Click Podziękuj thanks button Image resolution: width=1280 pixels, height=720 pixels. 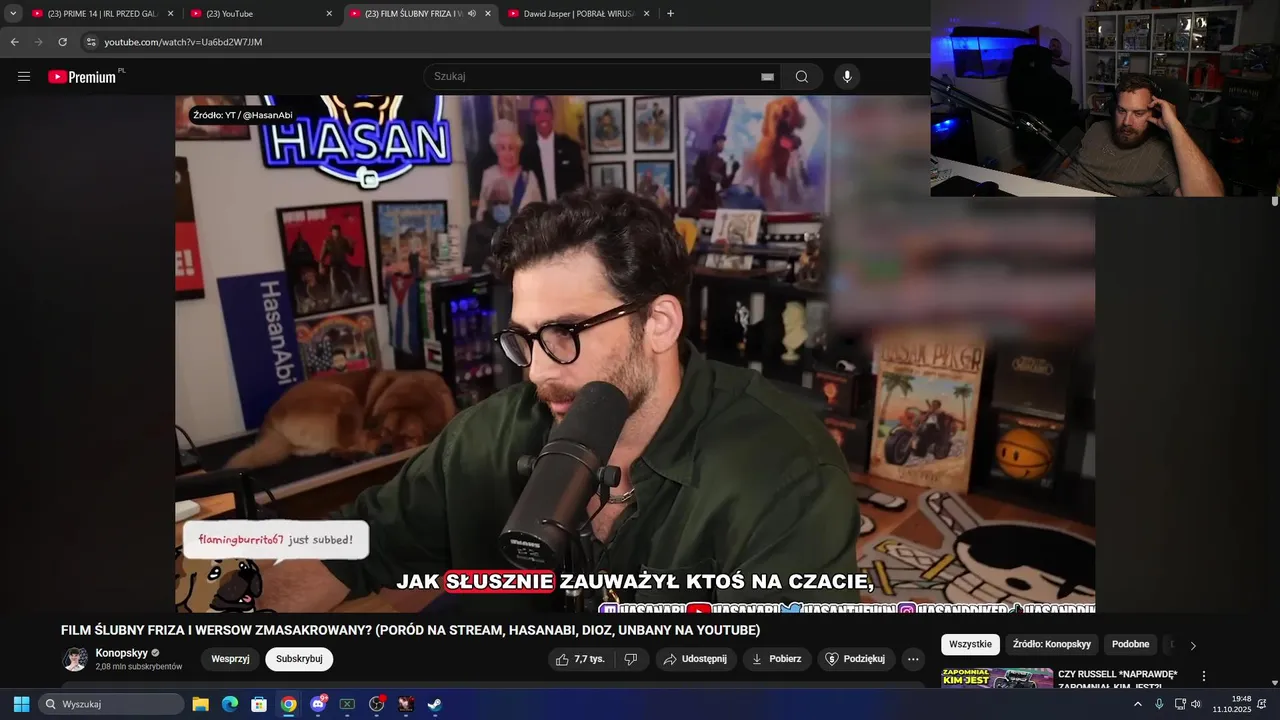tap(856, 659)
